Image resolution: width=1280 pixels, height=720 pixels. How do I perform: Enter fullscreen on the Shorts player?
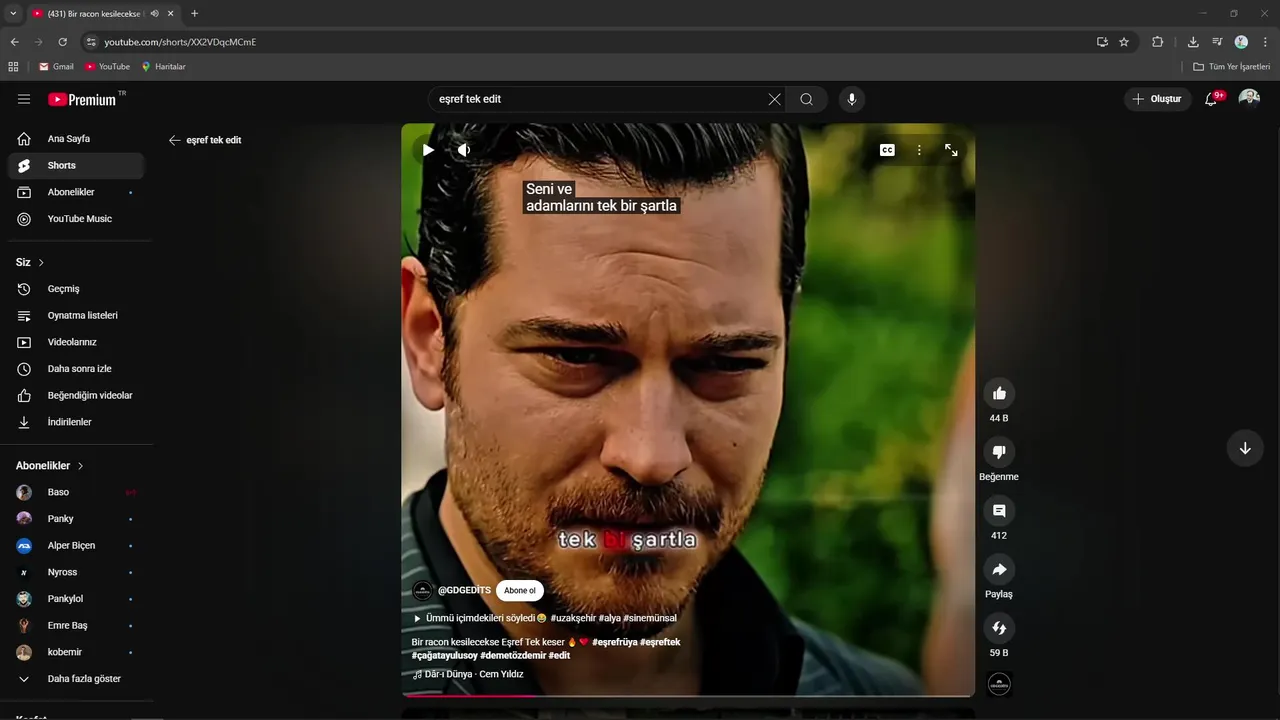(951, 150)
